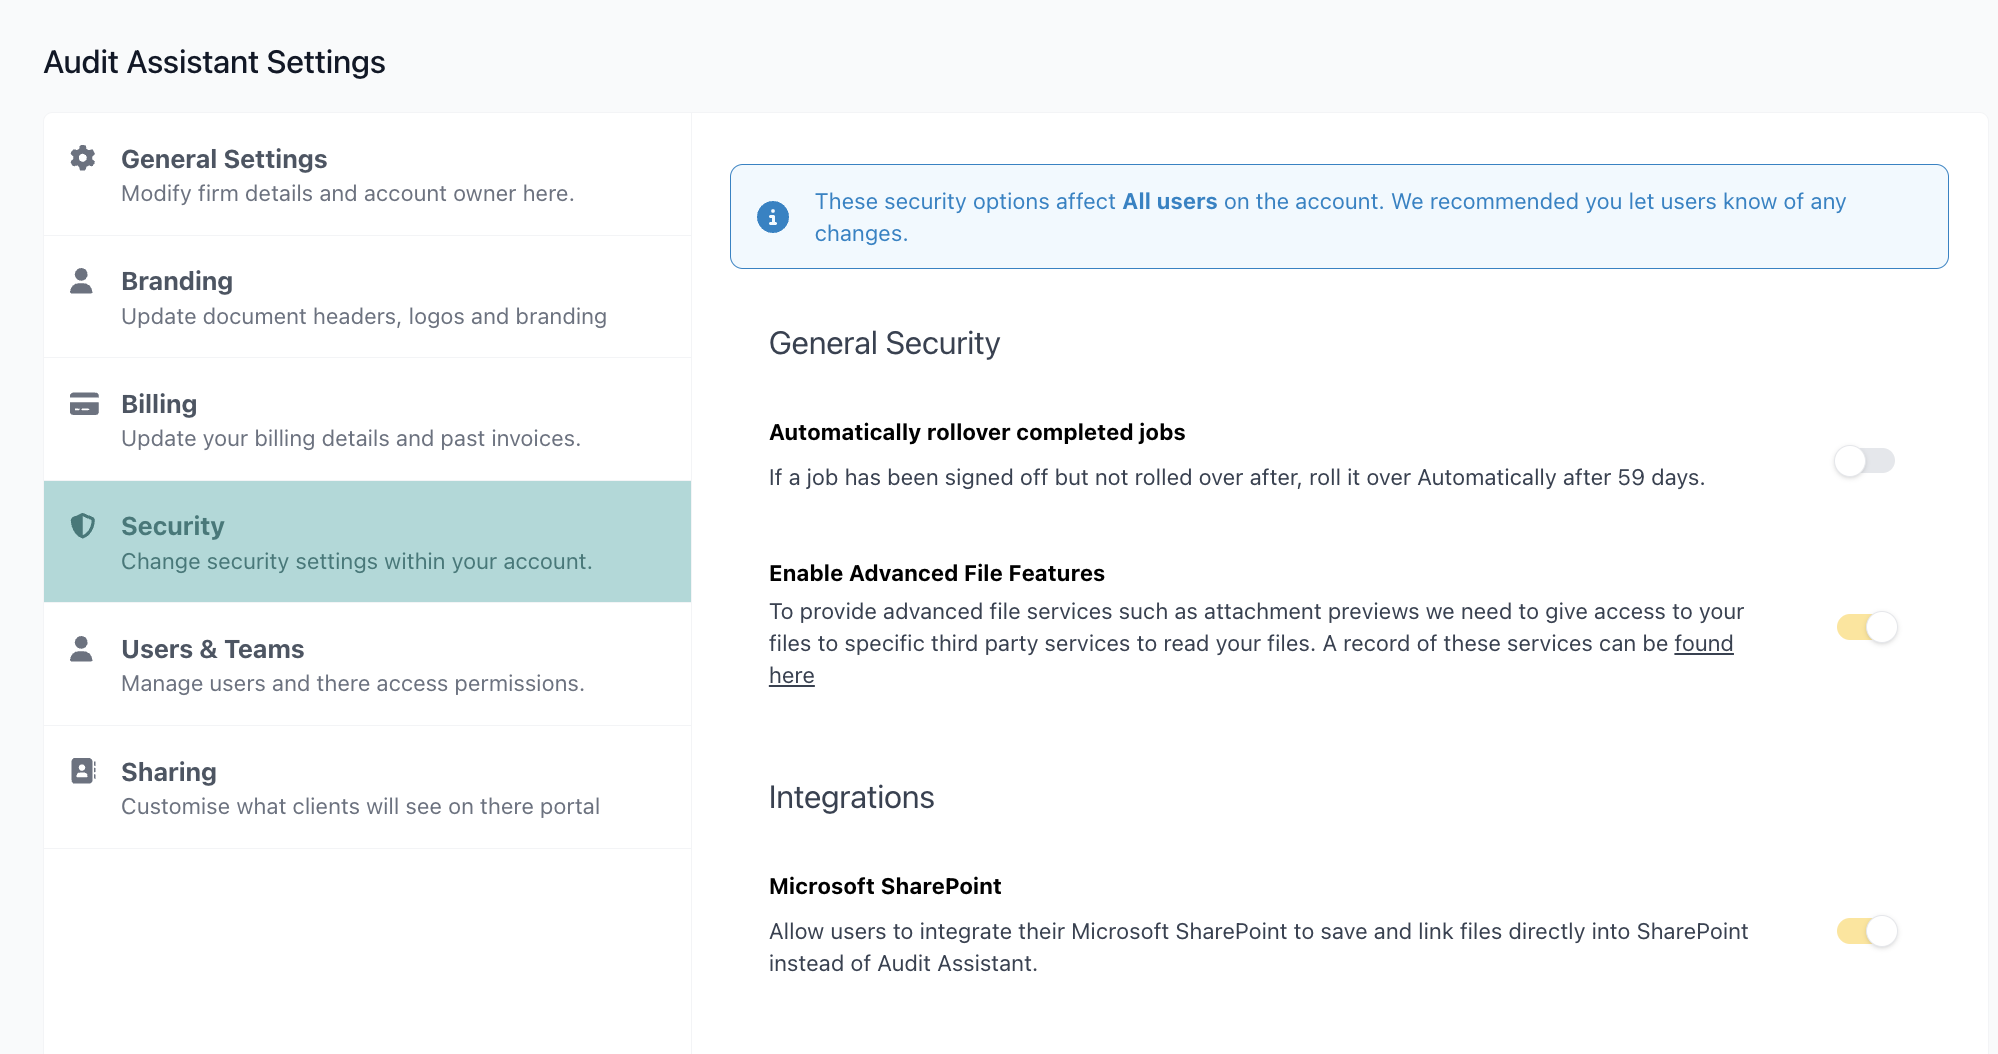Click the SharePoint integration description text
This screenshot has height=1054, width=1998.
1259,947
